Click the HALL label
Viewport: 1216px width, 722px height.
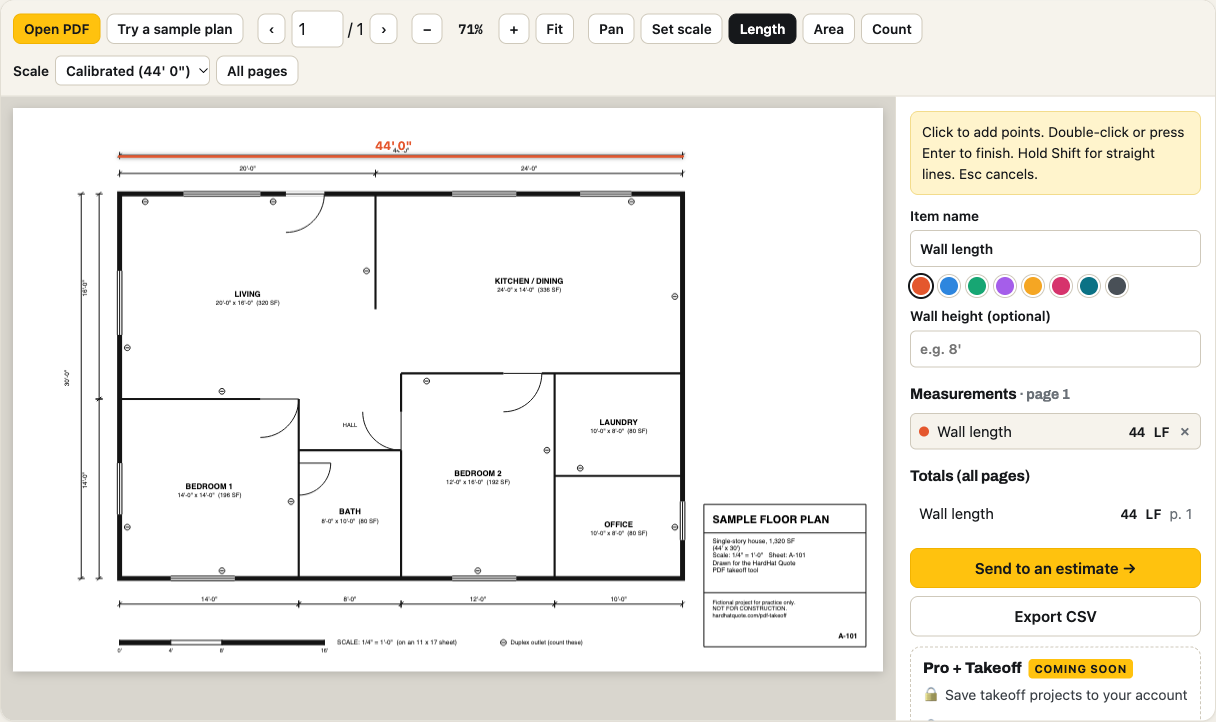click(349, 425)
